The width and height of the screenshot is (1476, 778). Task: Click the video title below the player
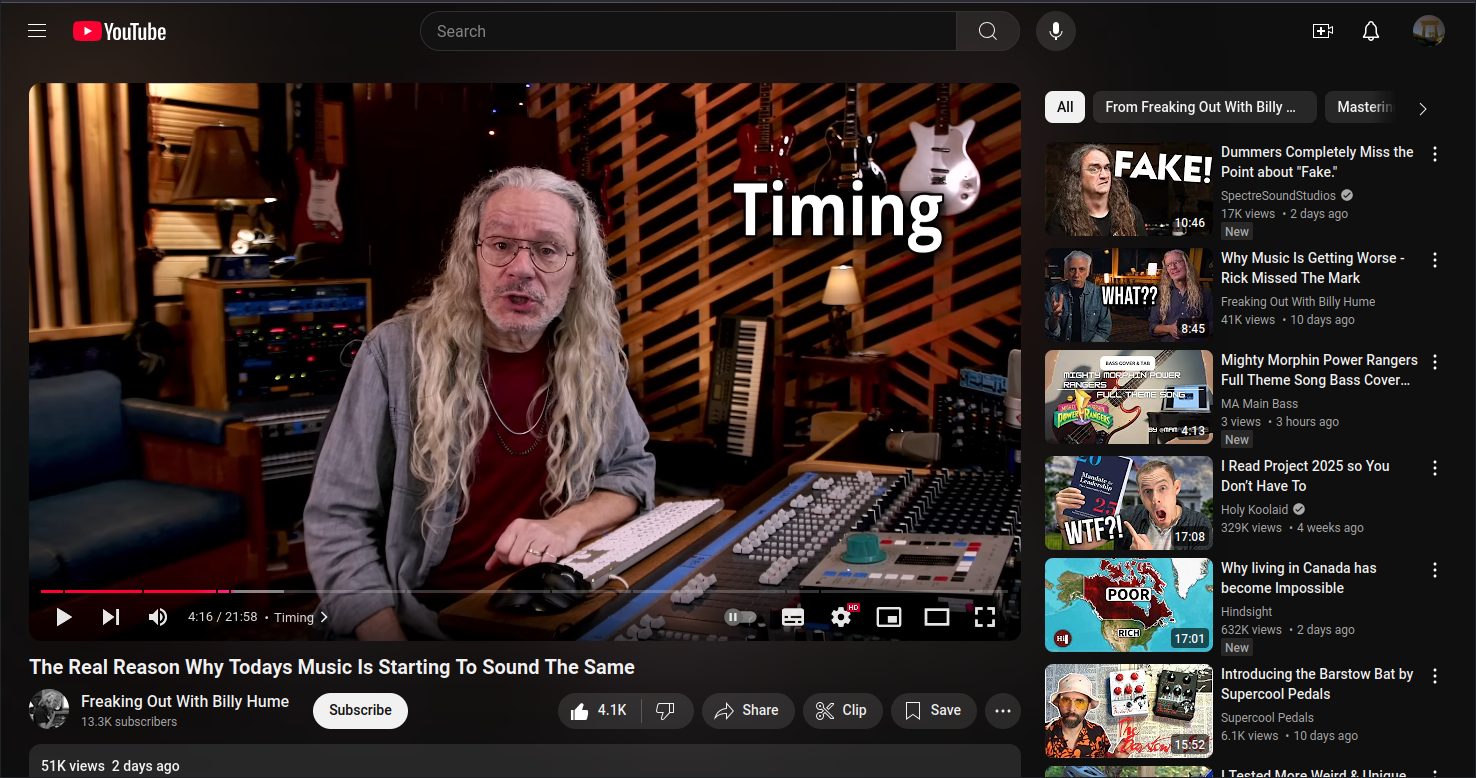[332, 667]
